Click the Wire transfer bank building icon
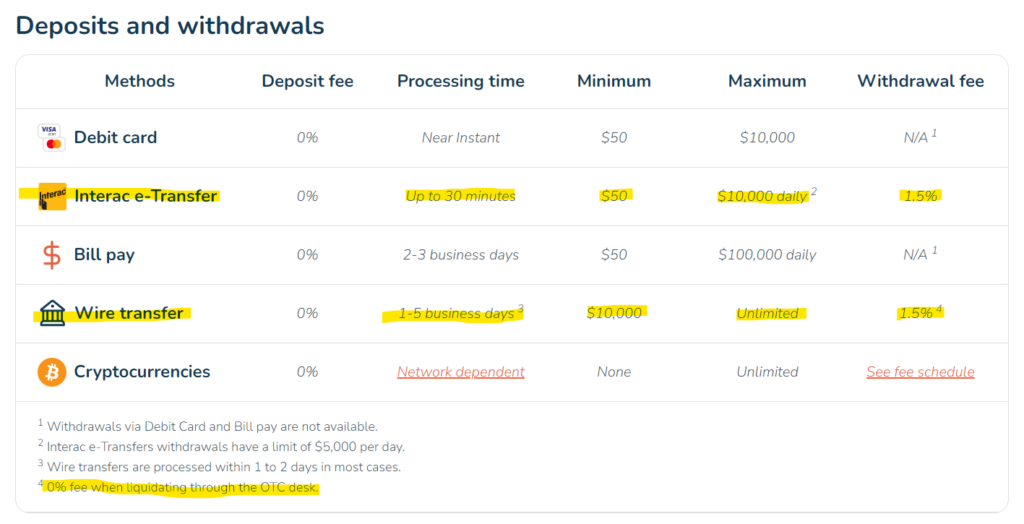 coord(52,313)
